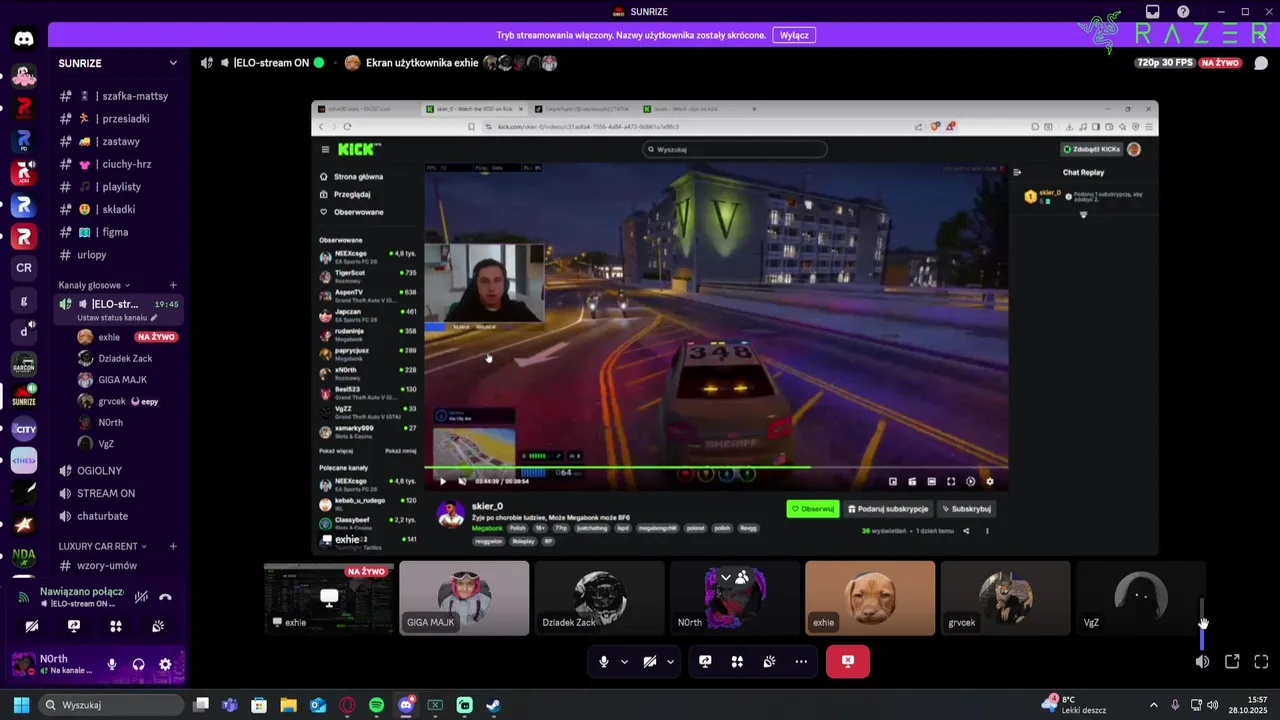Click share screen button in call bar
The width and height of the screenshot is (1280, 720).
705,661
